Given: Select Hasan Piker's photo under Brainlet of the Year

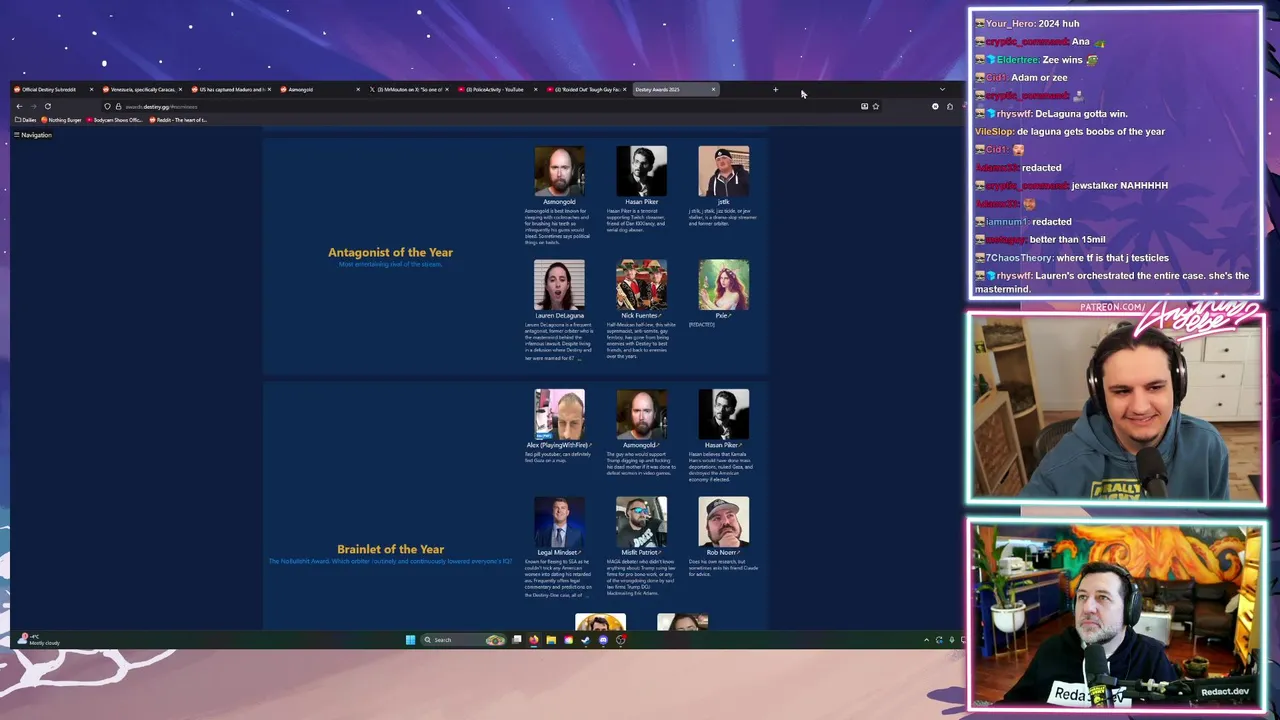Looking at the screenshot, I should (723, 414).
